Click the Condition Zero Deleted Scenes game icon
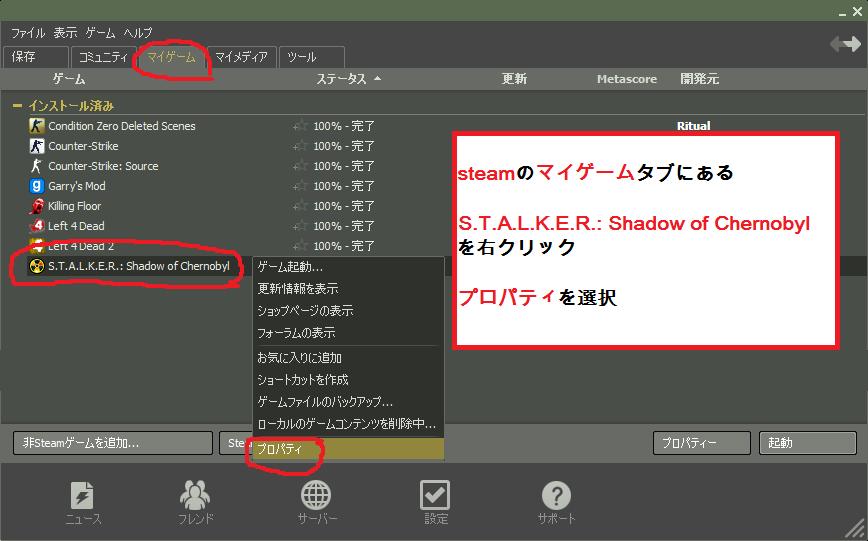 (x=37, y=126)
